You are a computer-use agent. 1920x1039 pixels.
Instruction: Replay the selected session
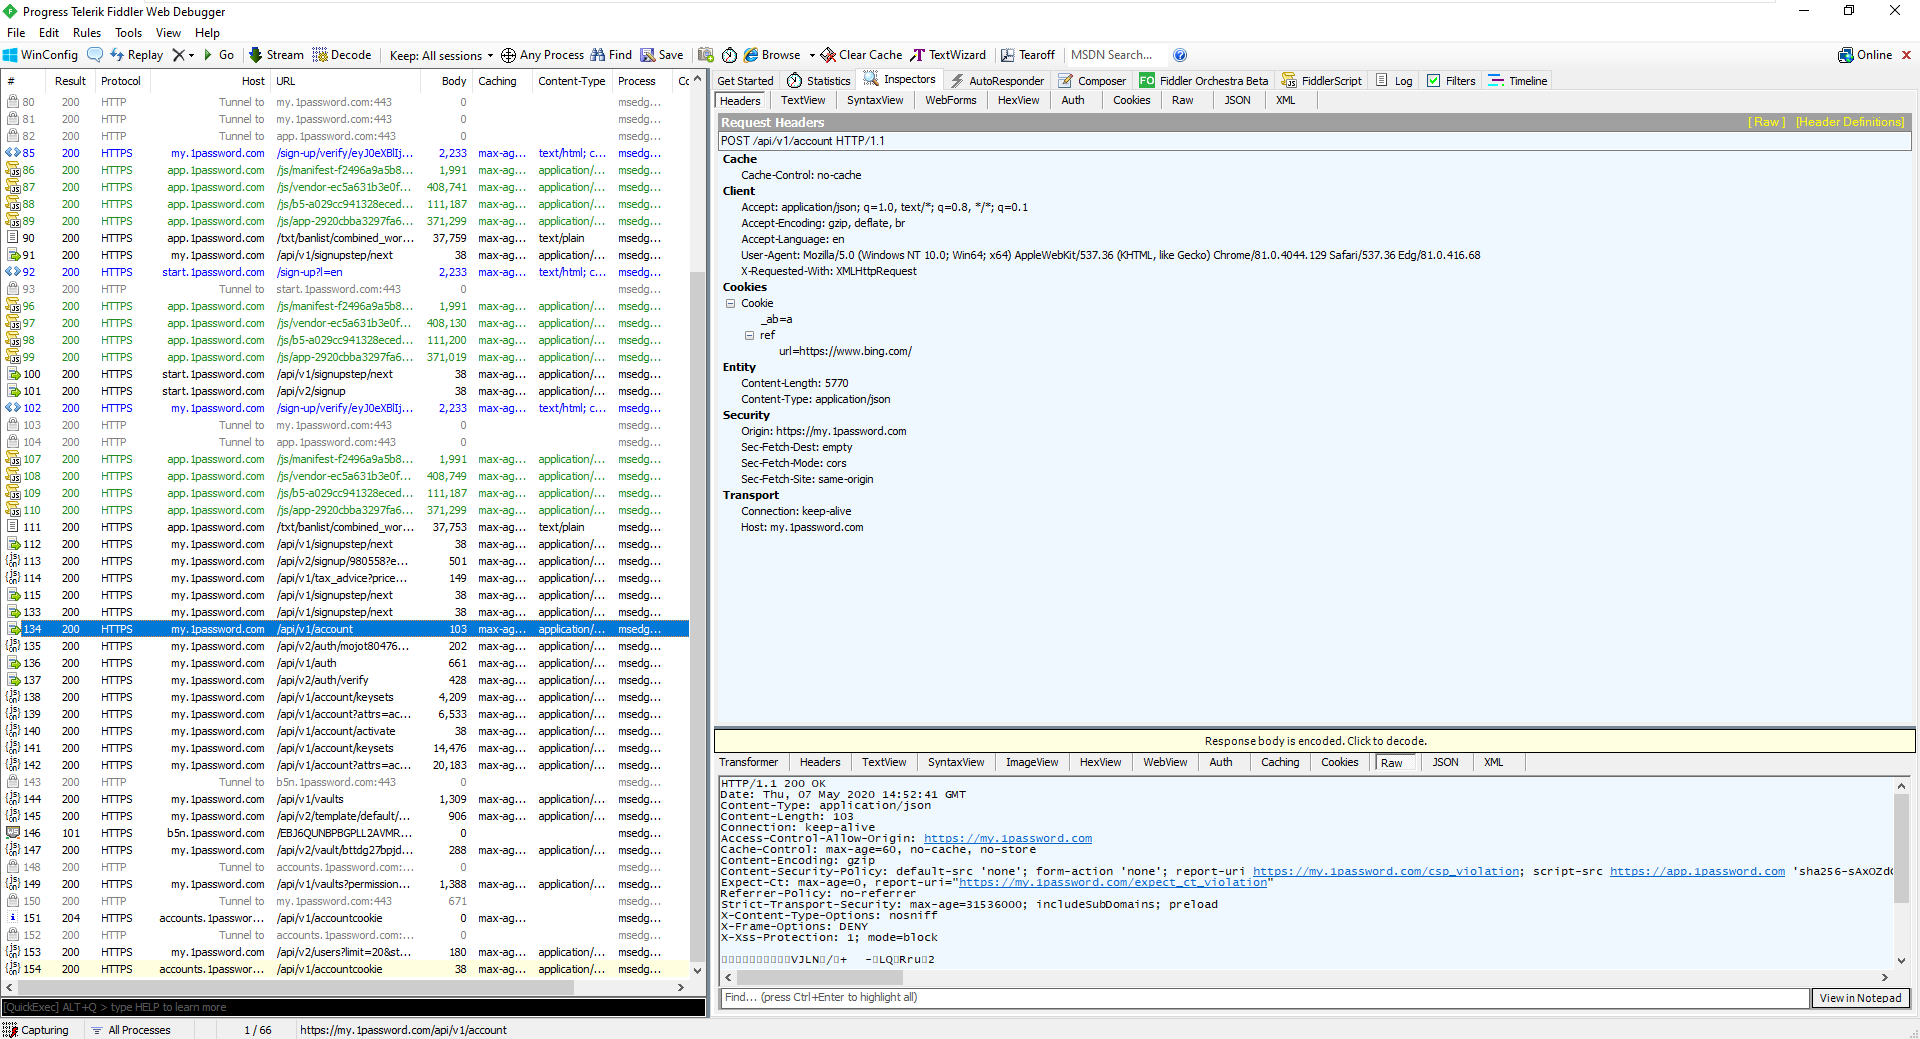(136, 55)
